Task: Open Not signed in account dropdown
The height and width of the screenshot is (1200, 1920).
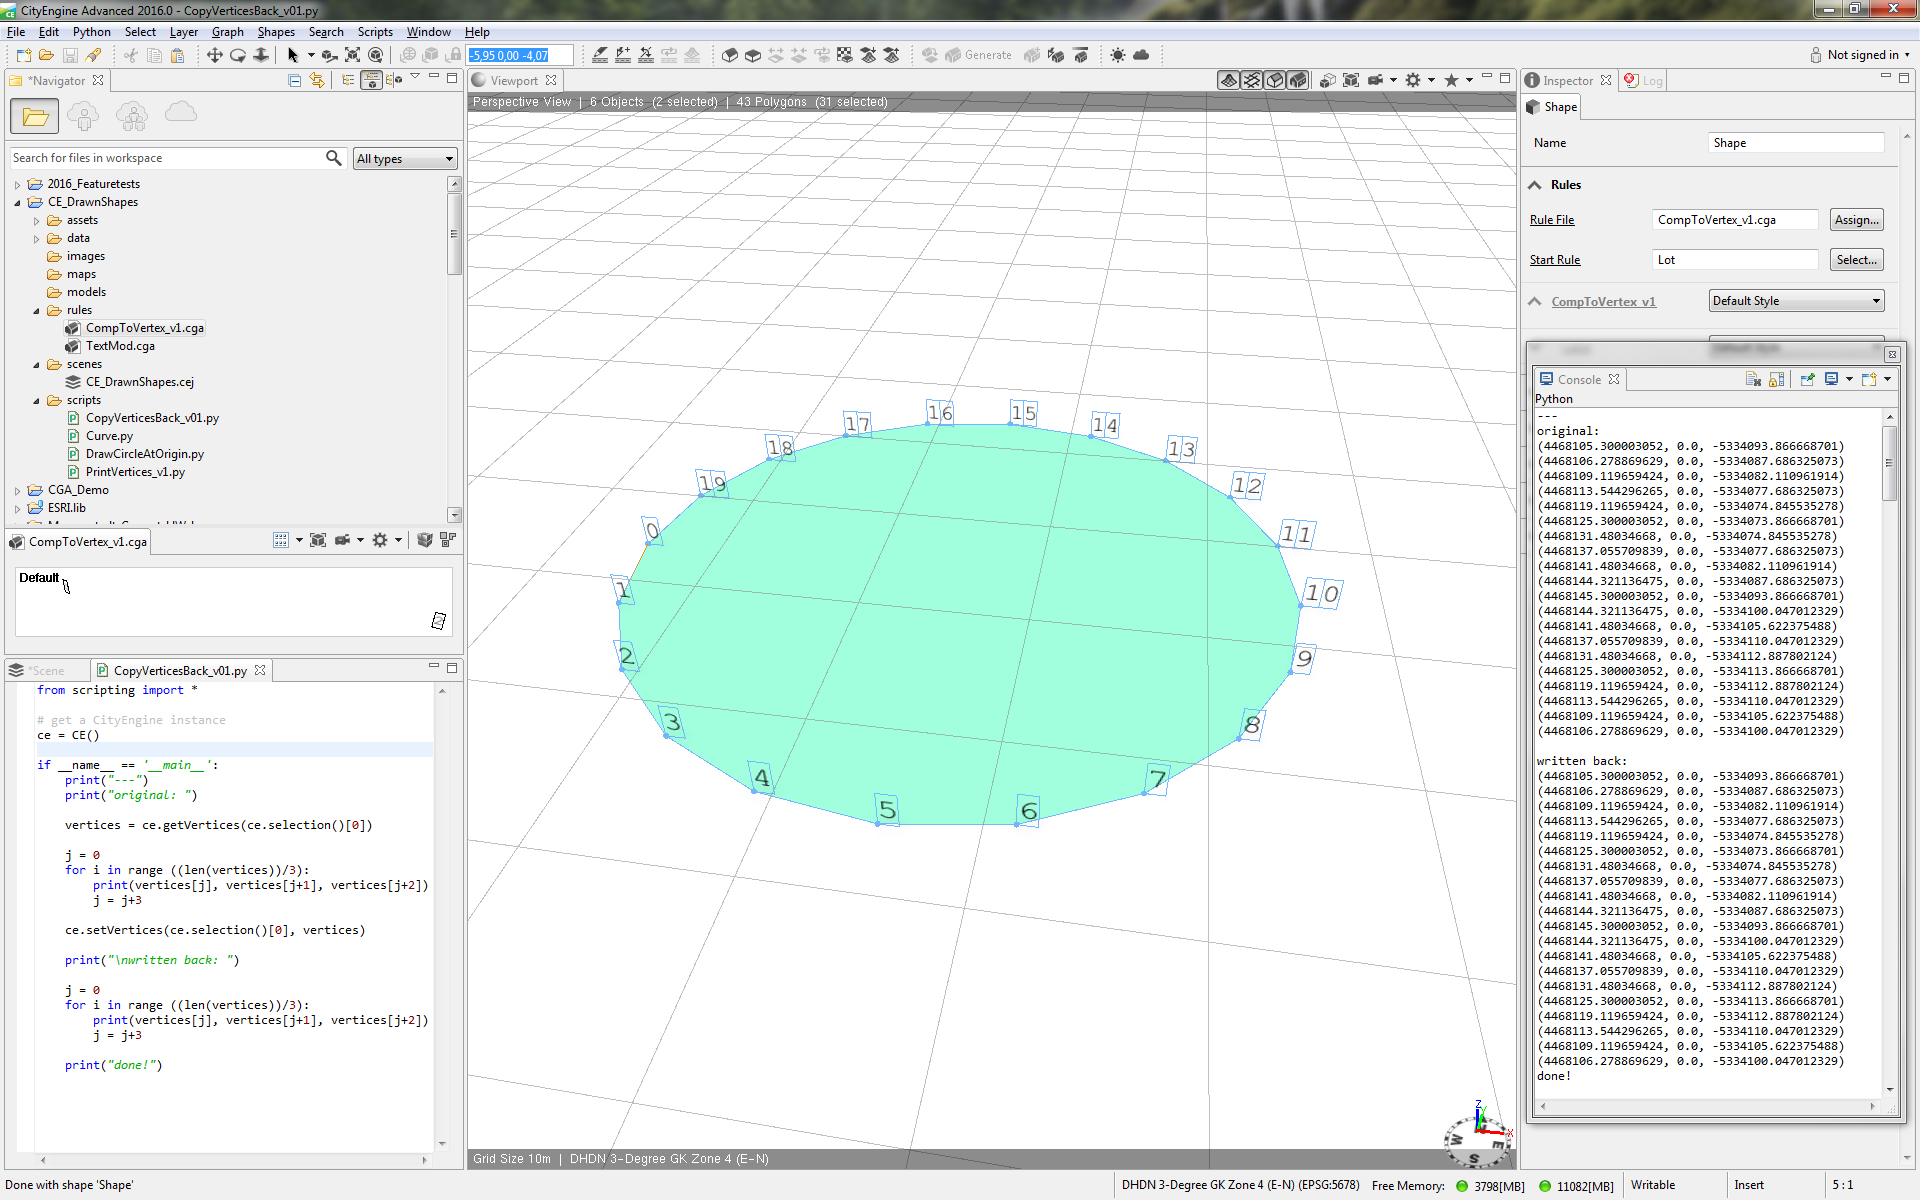Action: click(x=1860, y=55)
